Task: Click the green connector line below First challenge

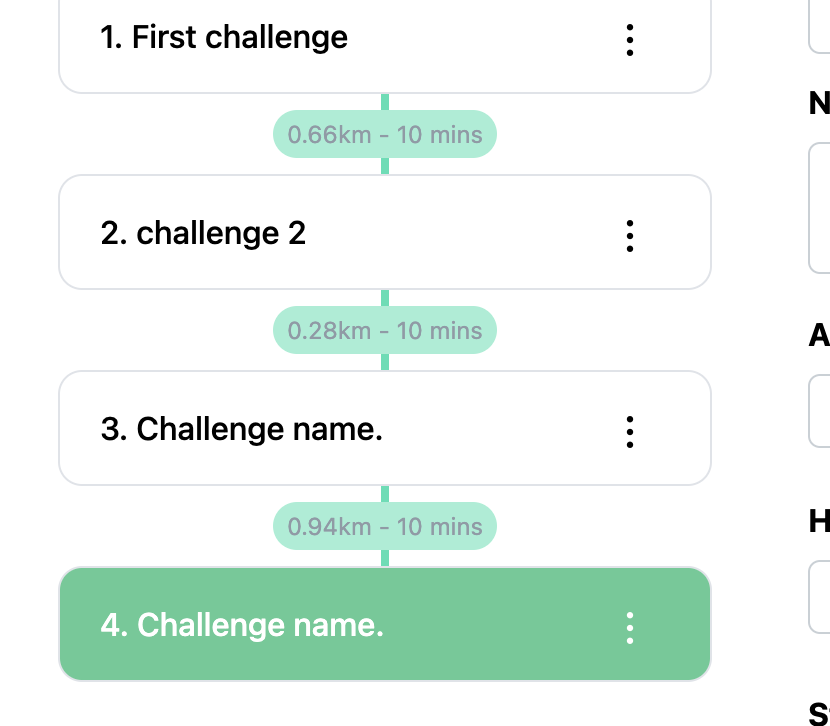Action: click(x=385, y=102)
